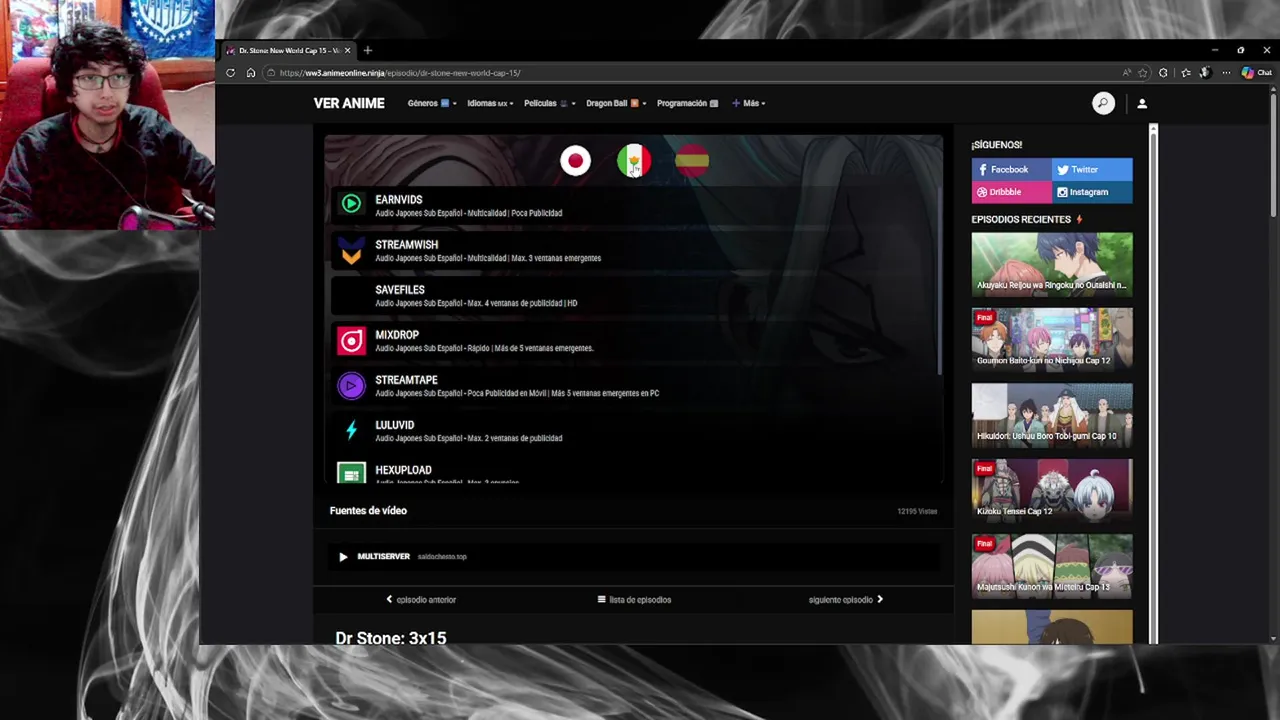Viewport: 1280px width, 720px height.
Task: Expand the Géneros dropdown menu
Action: (x=431, y=103)
